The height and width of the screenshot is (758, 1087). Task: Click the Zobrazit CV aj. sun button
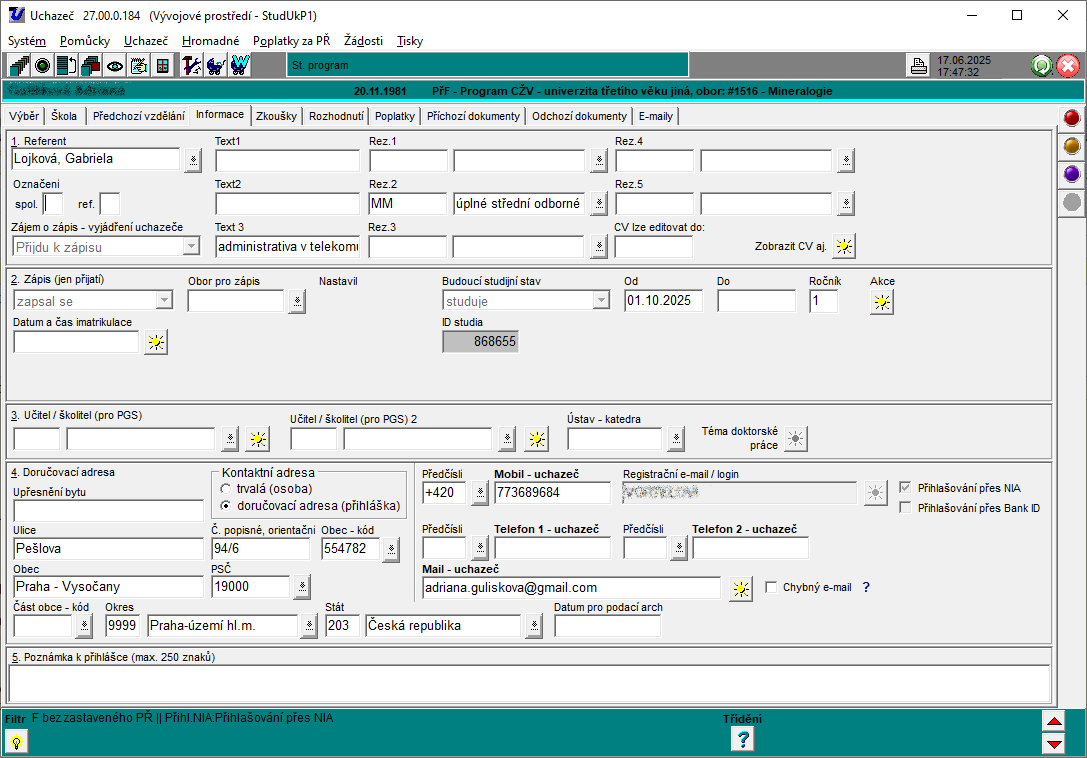pos(845,246)
